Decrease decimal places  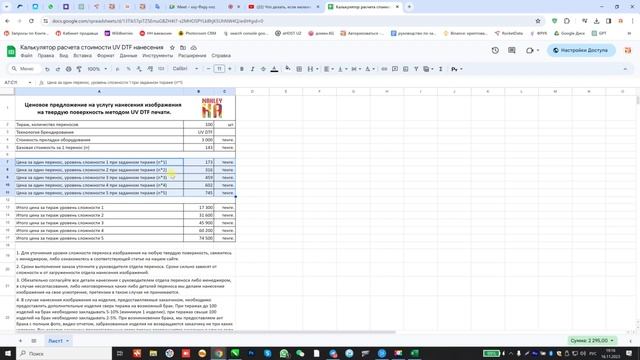coord(139,69)
